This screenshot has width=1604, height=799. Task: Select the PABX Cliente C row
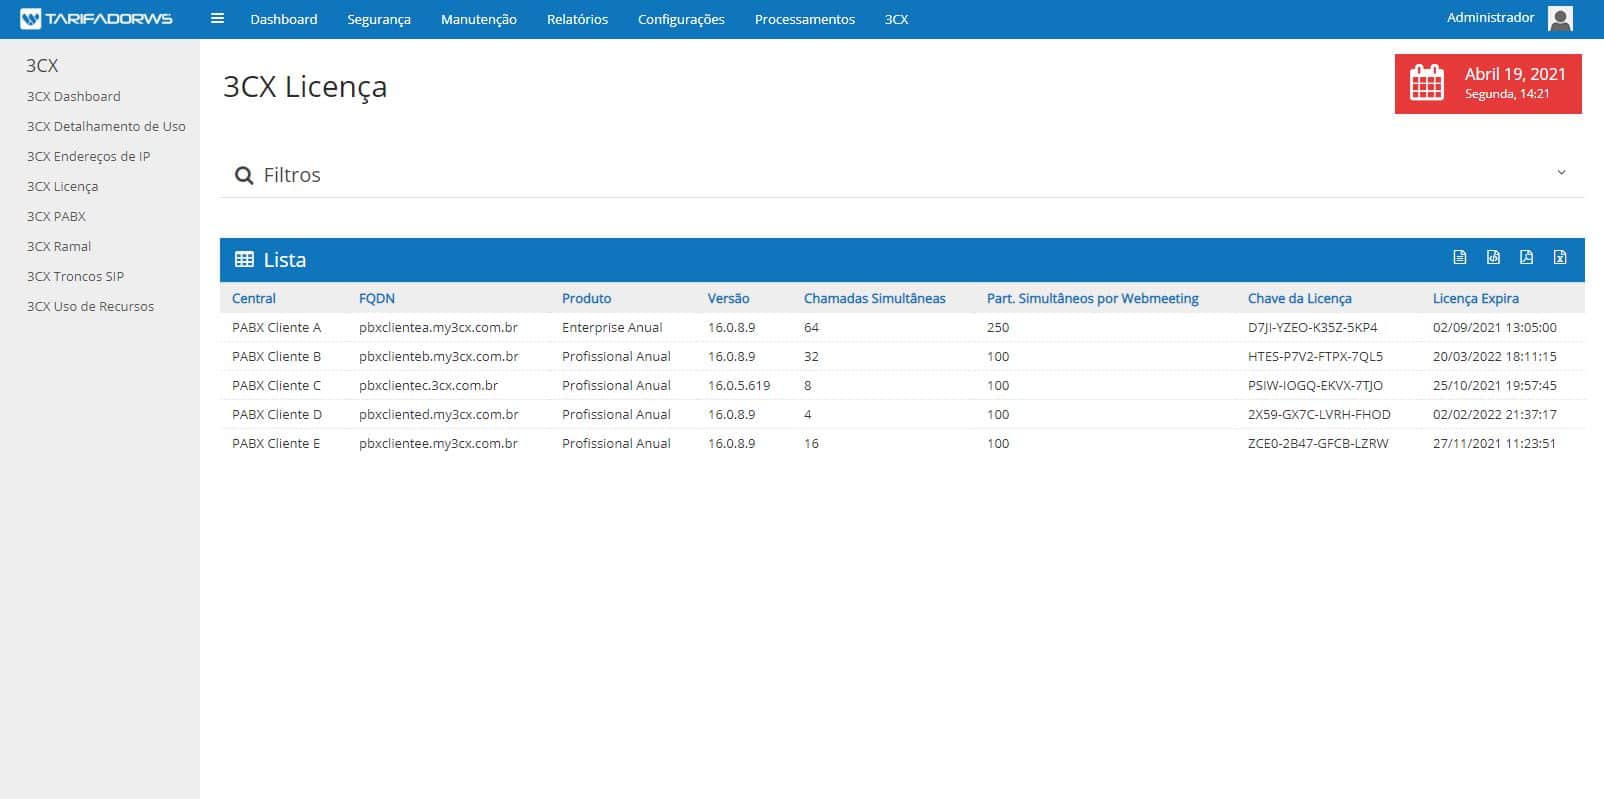tap(902, 385)
